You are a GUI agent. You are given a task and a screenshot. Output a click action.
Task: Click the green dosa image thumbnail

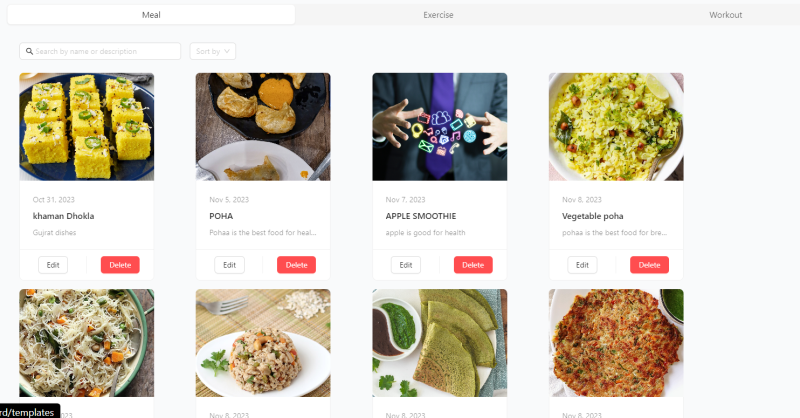tap(440, 343)
